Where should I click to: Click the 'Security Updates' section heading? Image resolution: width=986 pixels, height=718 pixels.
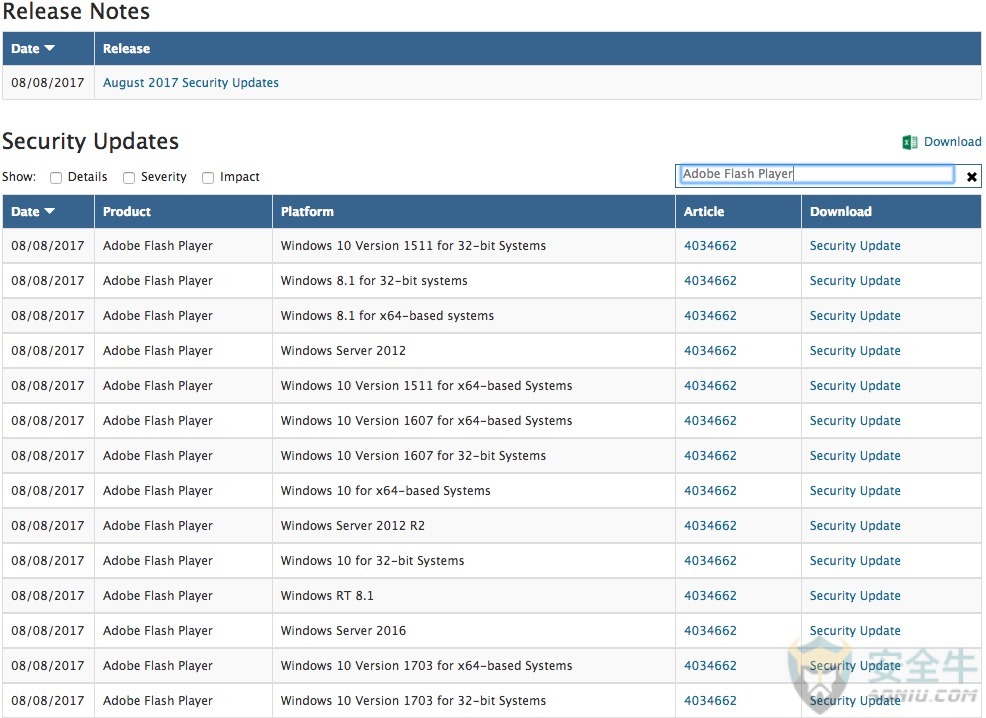coord(91,141)
